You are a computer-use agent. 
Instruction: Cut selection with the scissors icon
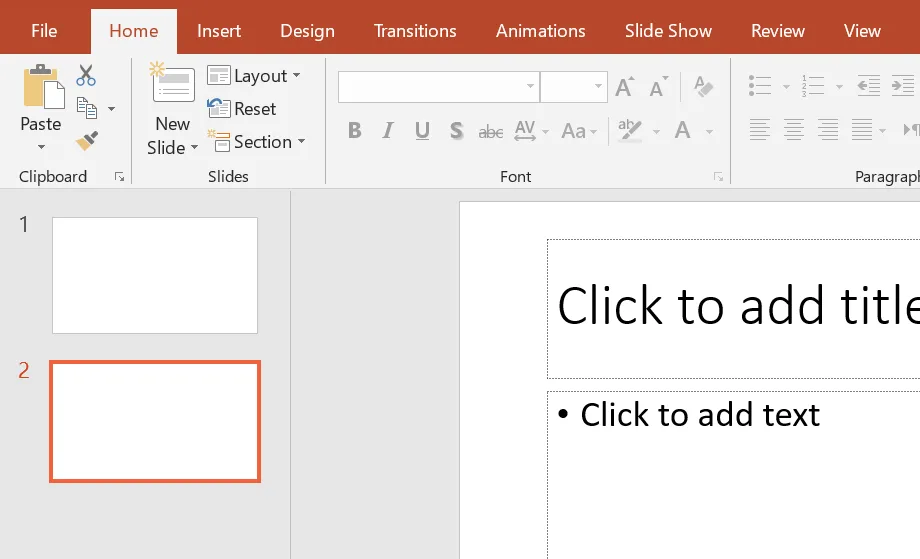(86, 76)
